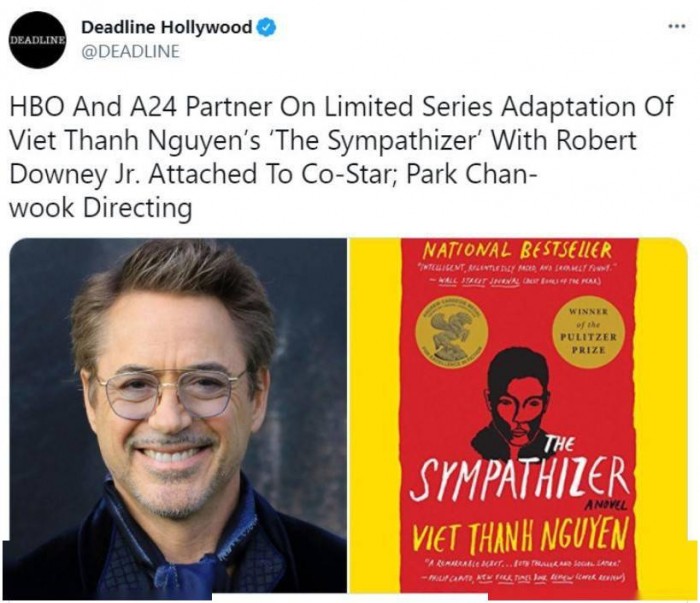Click the Viet Thanh Nguyen author name on the cover
The height and width of the screenshot is (603, 700).
520,534
